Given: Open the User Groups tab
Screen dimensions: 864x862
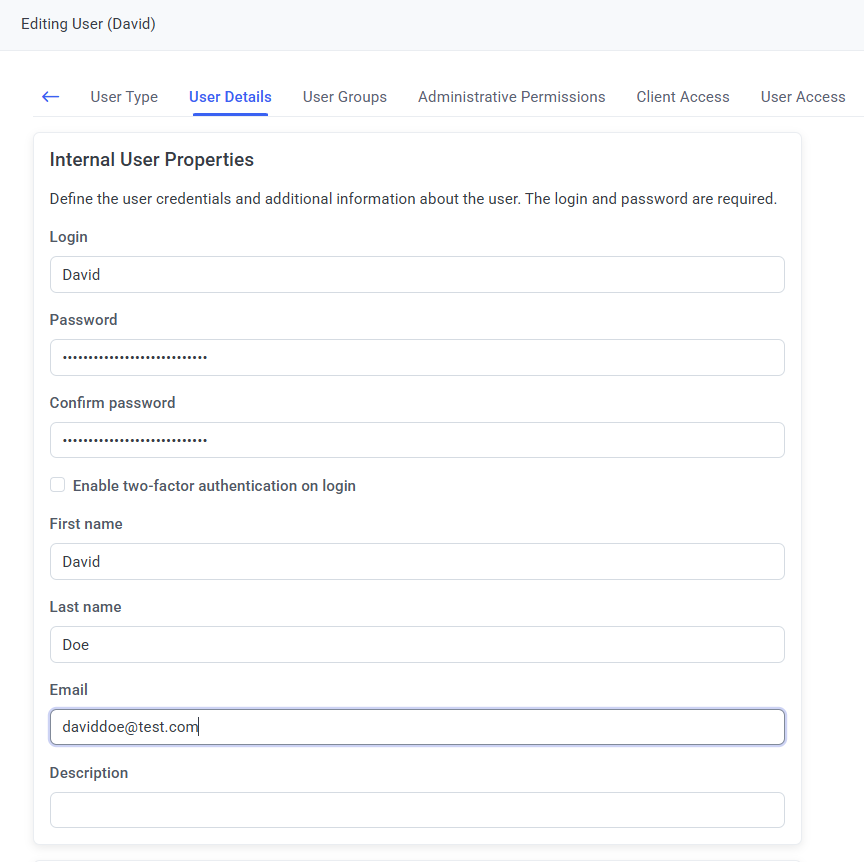Looking at the screenshot, I should [345, 97].
